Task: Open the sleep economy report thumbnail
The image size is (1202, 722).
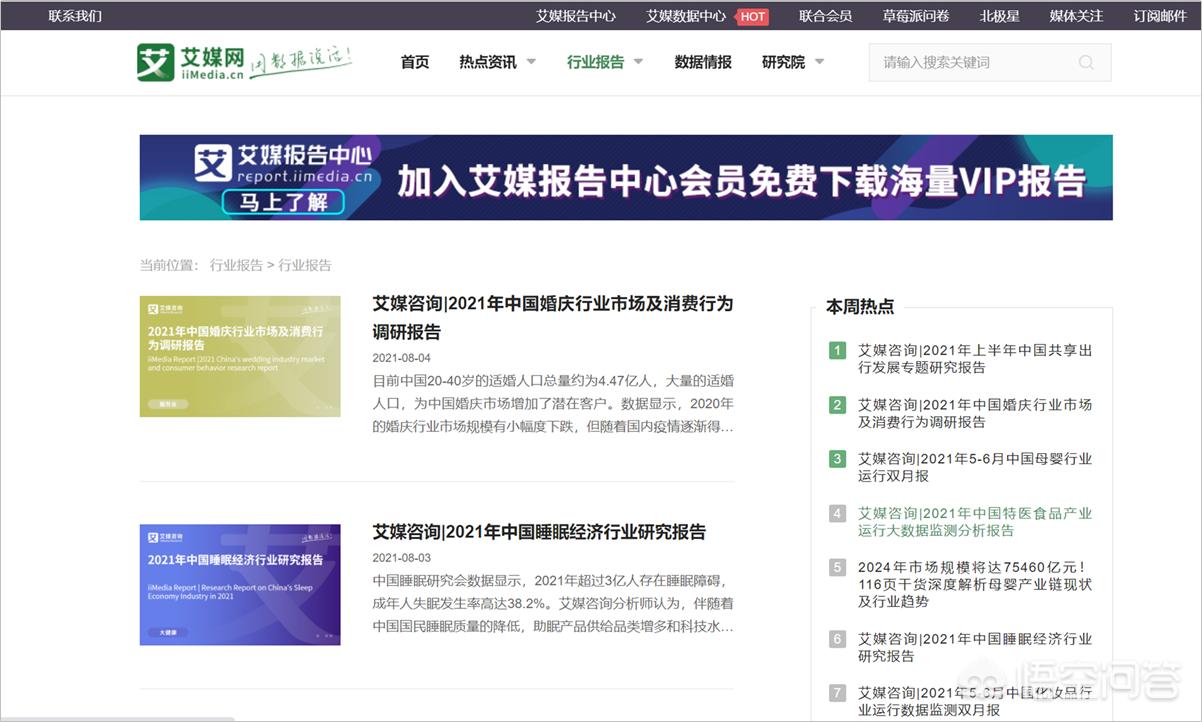Action: [240, 584]
